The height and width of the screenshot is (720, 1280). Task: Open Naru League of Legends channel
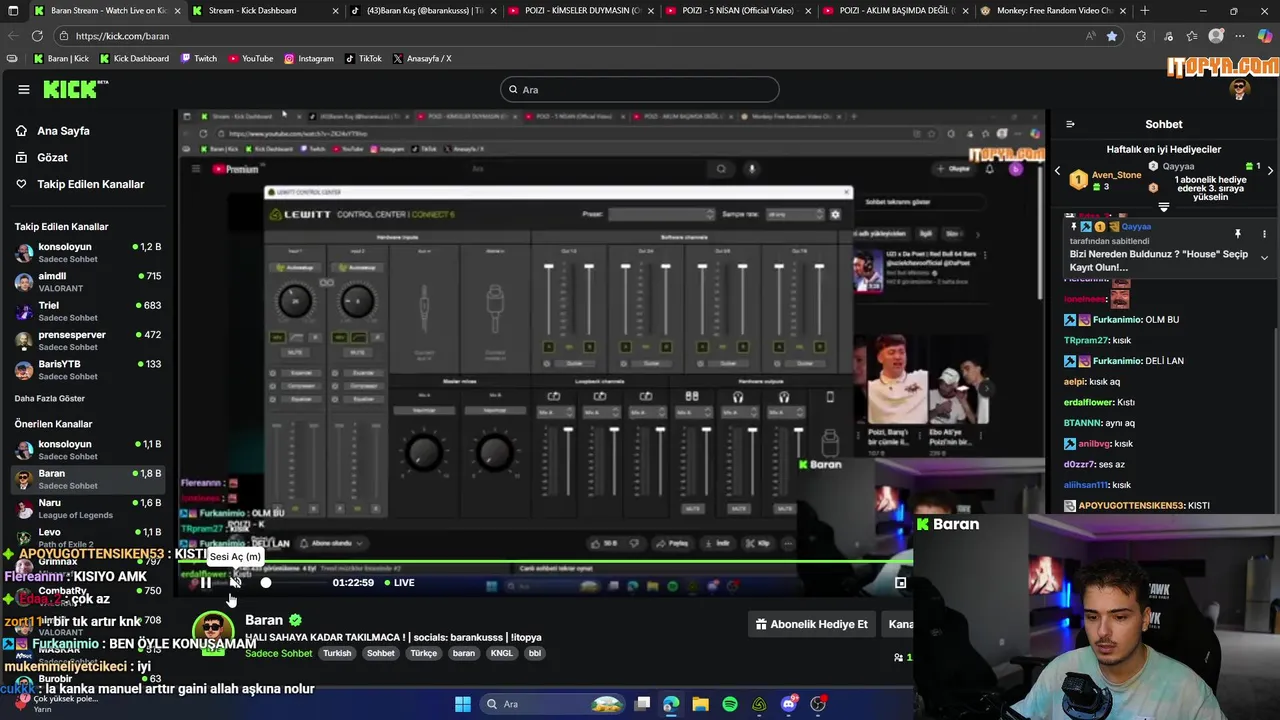[88, 509]
